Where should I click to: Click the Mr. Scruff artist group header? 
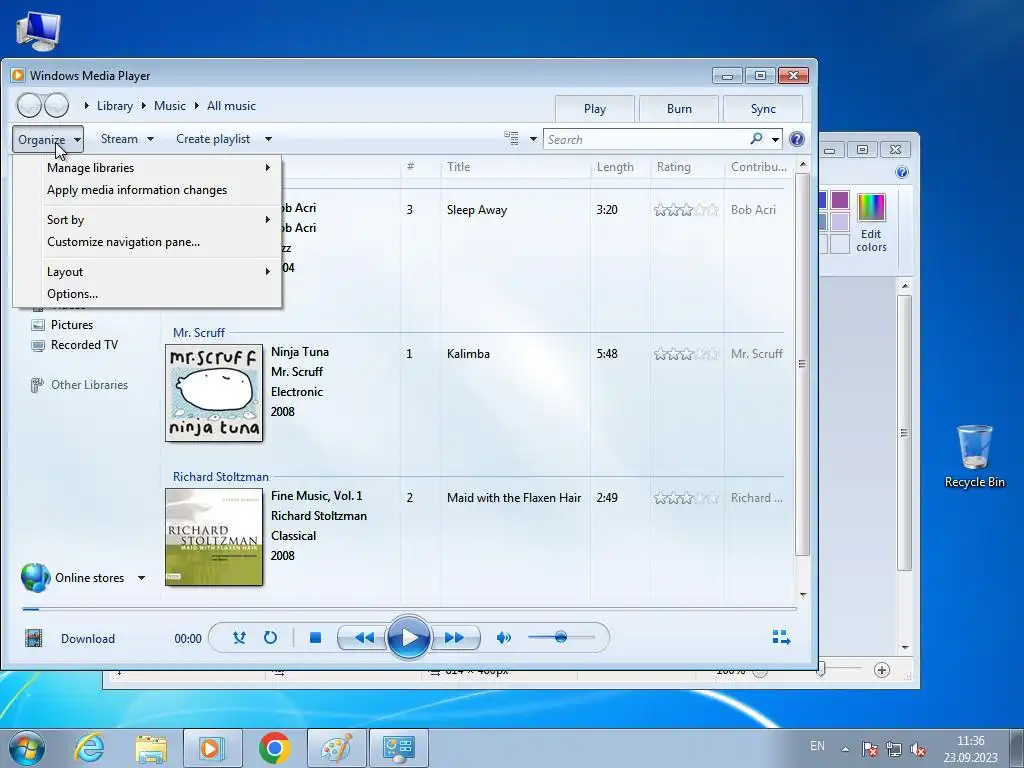click(x=199, y=332)
